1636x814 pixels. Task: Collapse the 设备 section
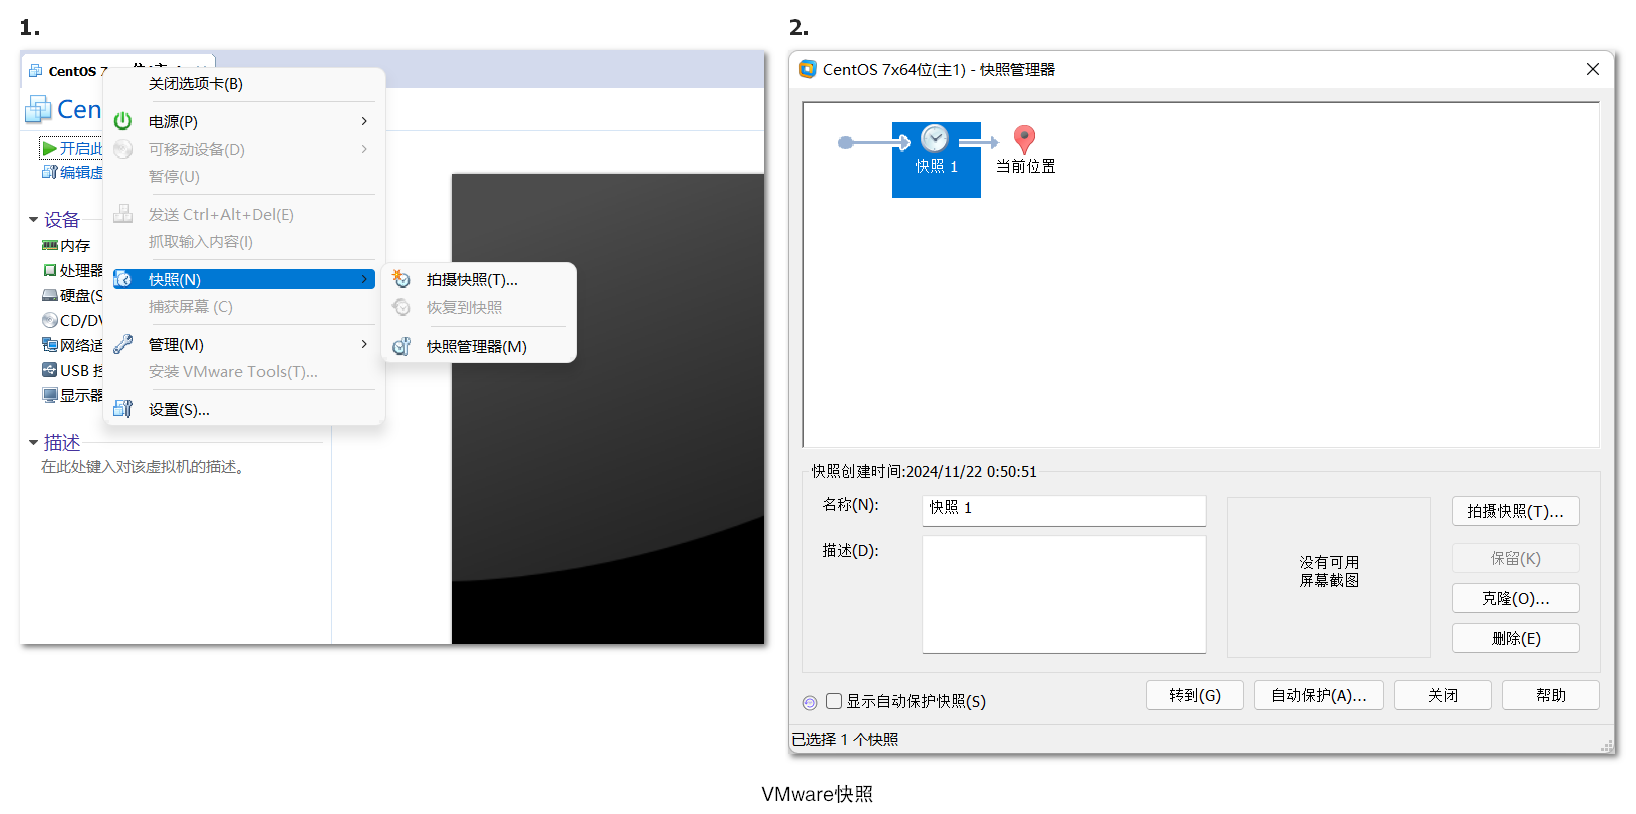[33, 219]
